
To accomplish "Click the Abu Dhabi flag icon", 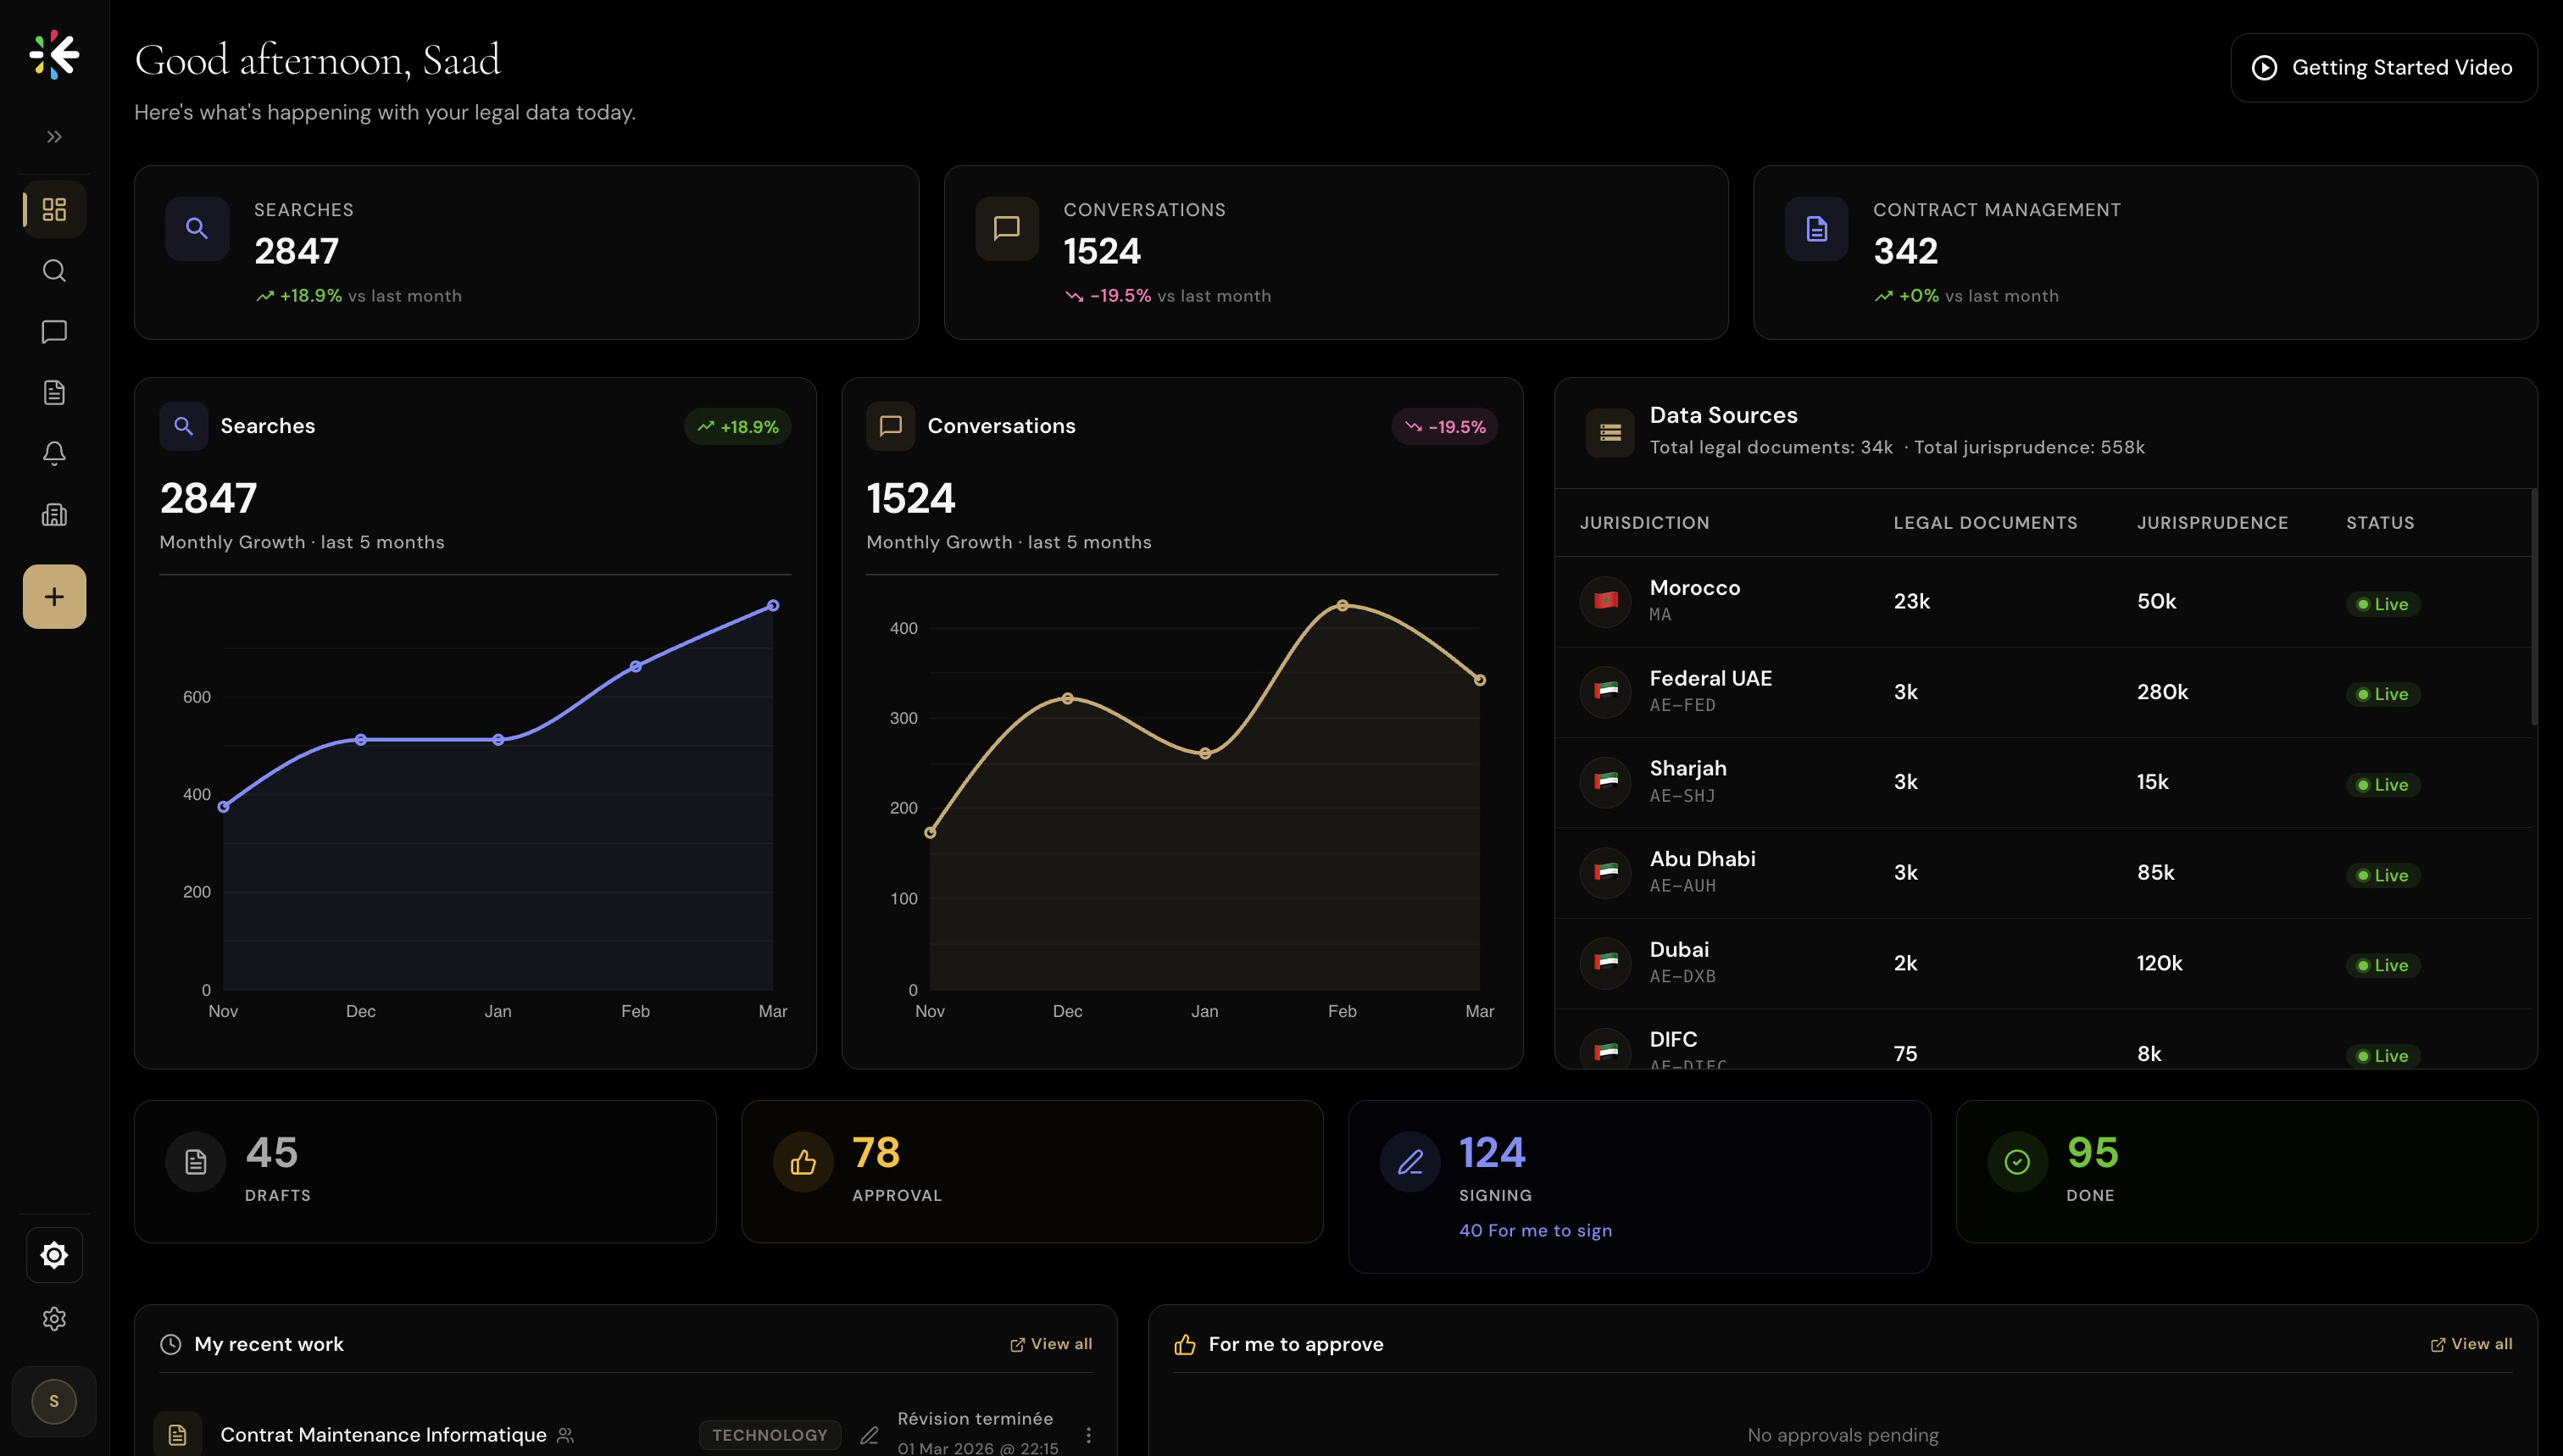I will click(1606, 872).
